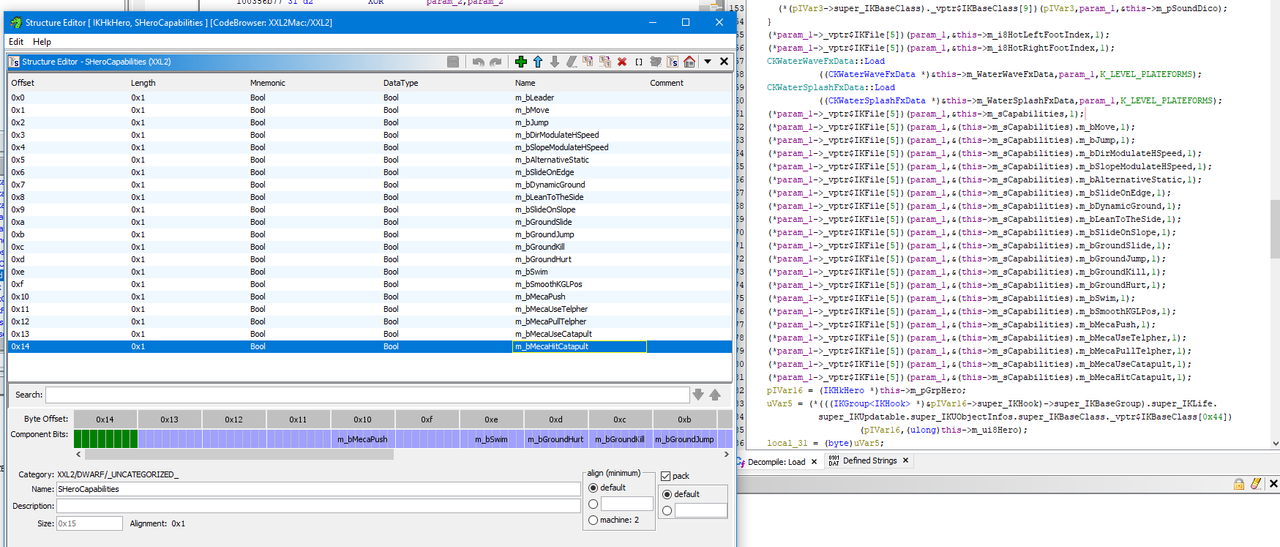Viewport: 1280px width, 547px height.
Task: Click the Comment column header
Action: 688,83
